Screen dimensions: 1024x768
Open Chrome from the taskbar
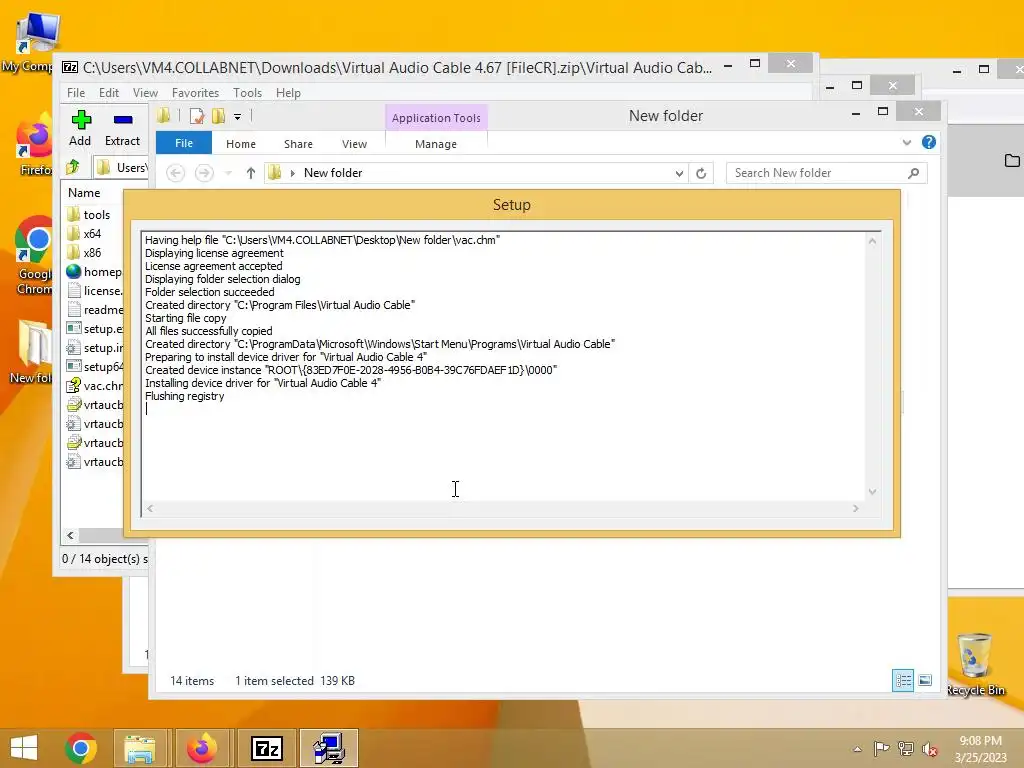pyautogui.click(x=81, y=748)
